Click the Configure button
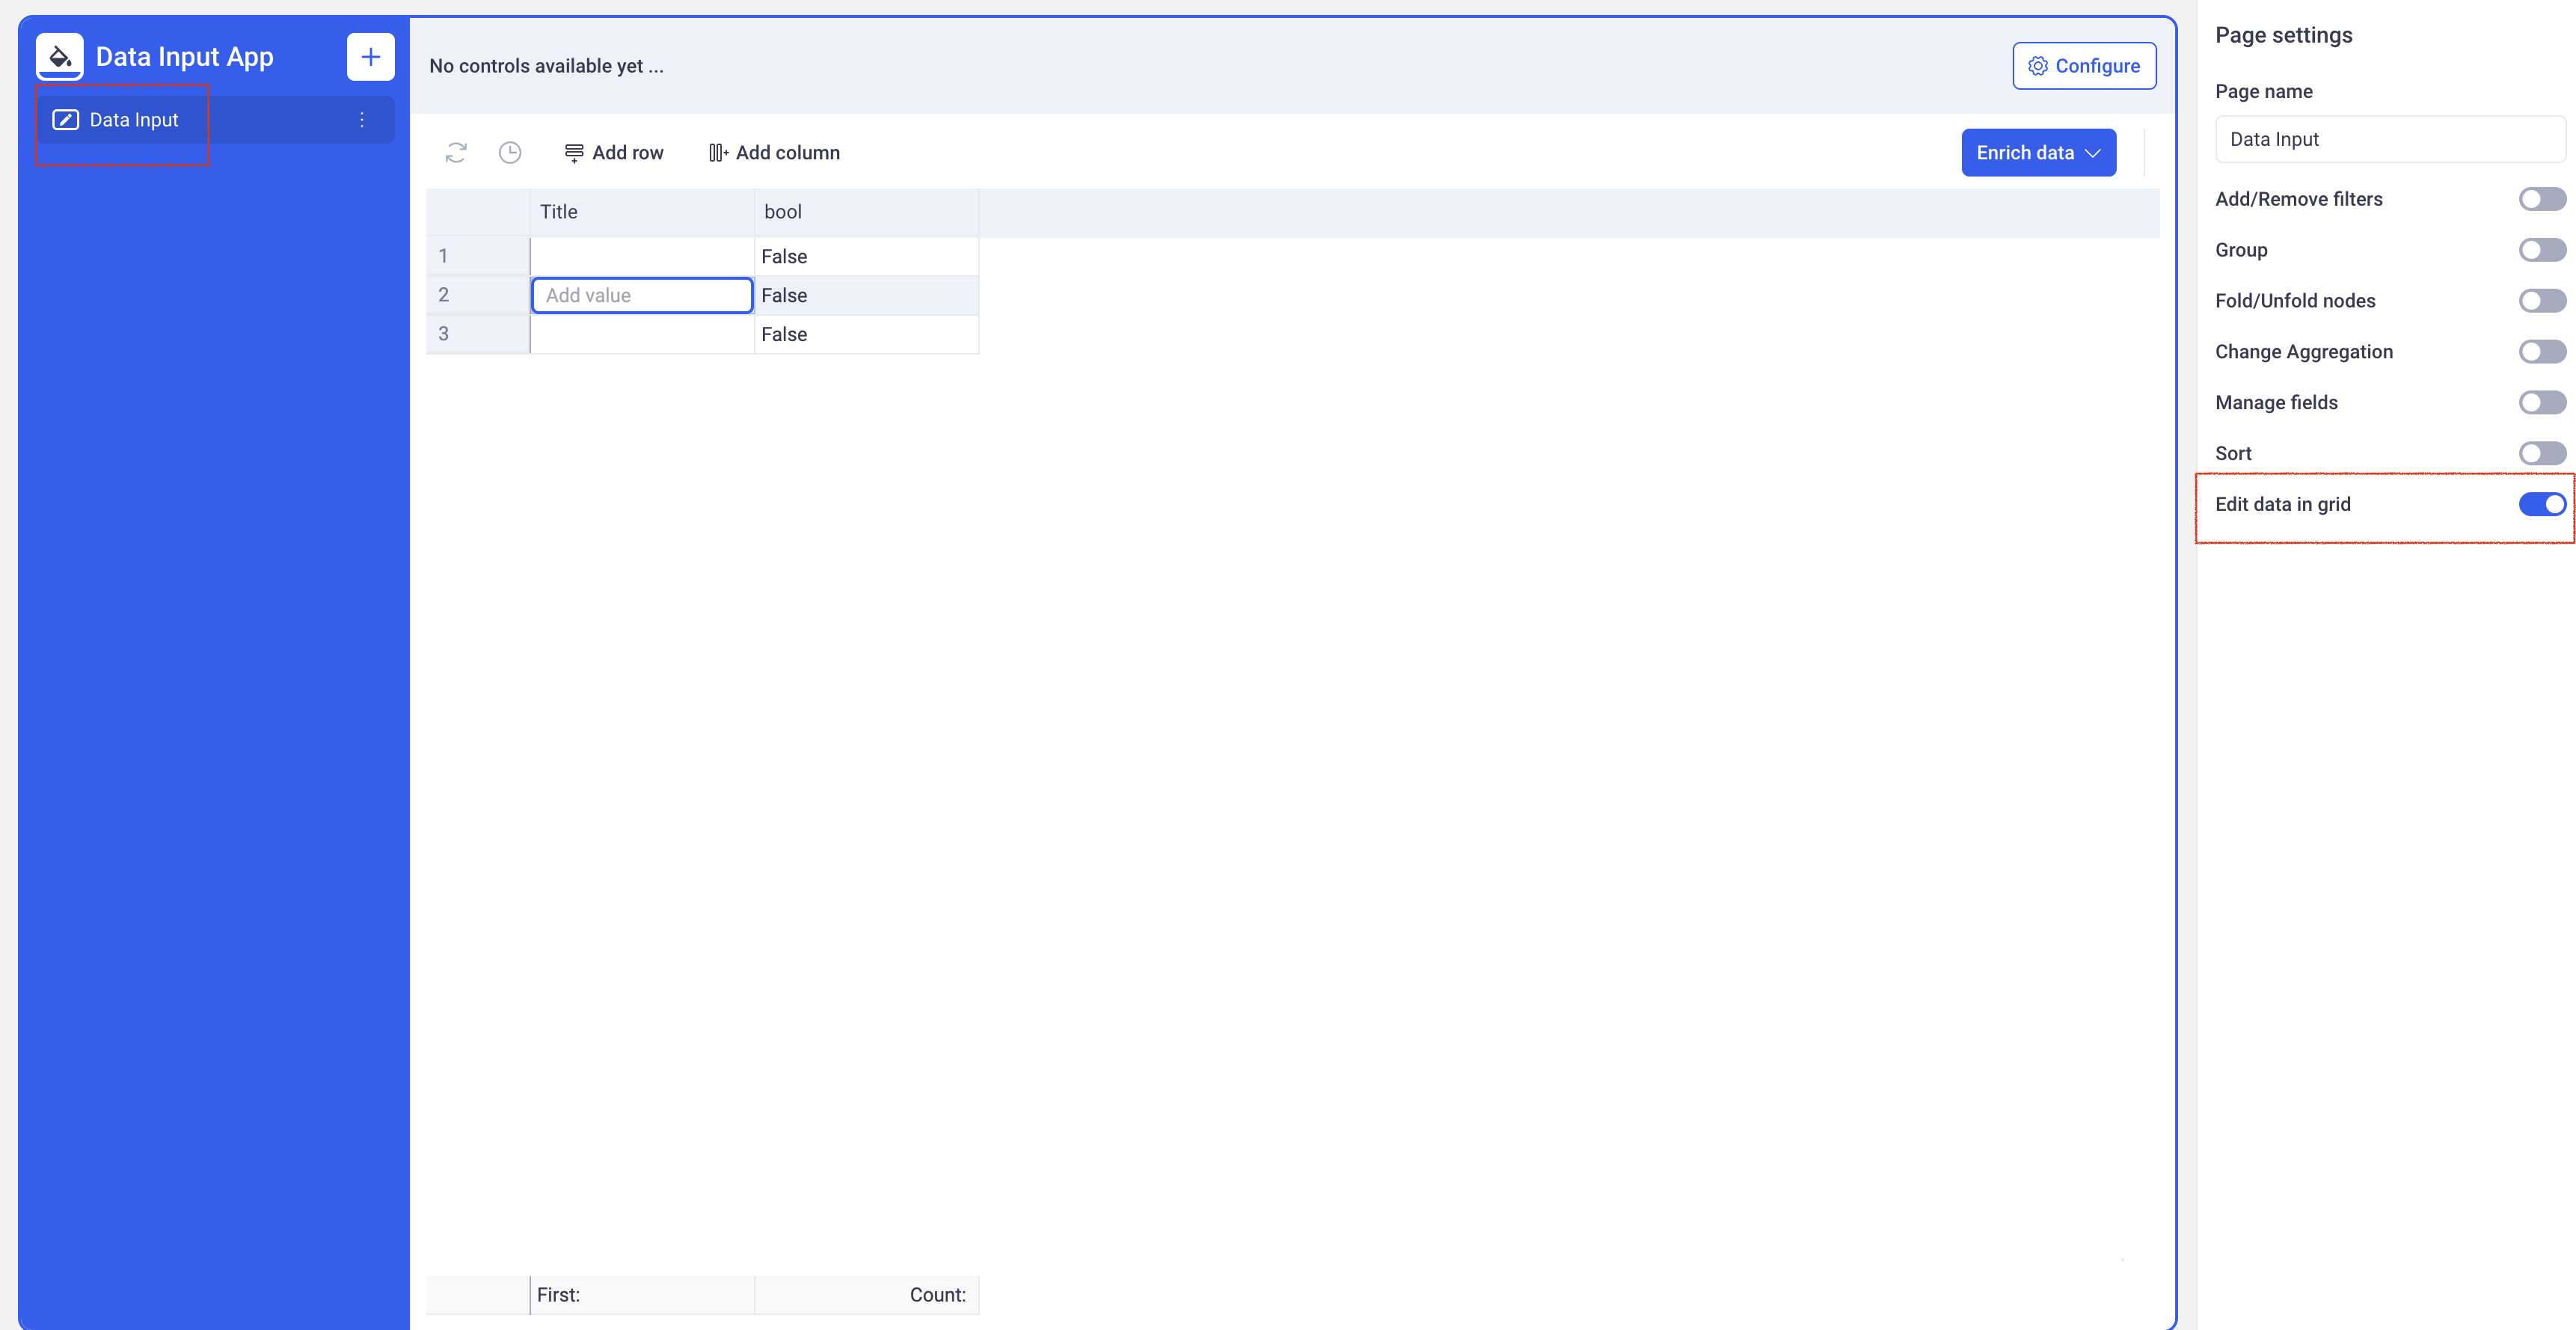This screenshot has width=2576, height=1330. point(2083,66)
